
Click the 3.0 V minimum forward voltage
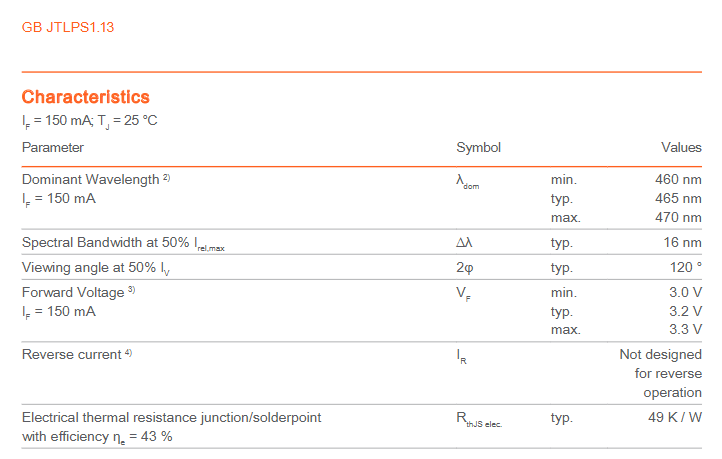pos(685,292)
